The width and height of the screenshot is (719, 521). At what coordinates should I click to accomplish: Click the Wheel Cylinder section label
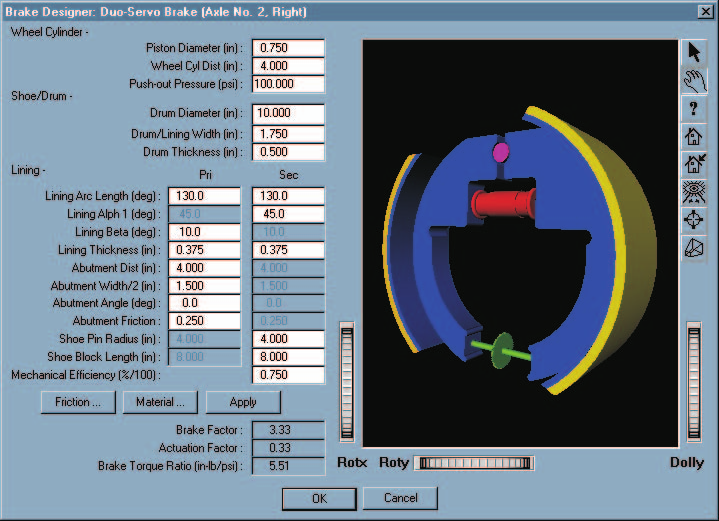click(50, 32)
